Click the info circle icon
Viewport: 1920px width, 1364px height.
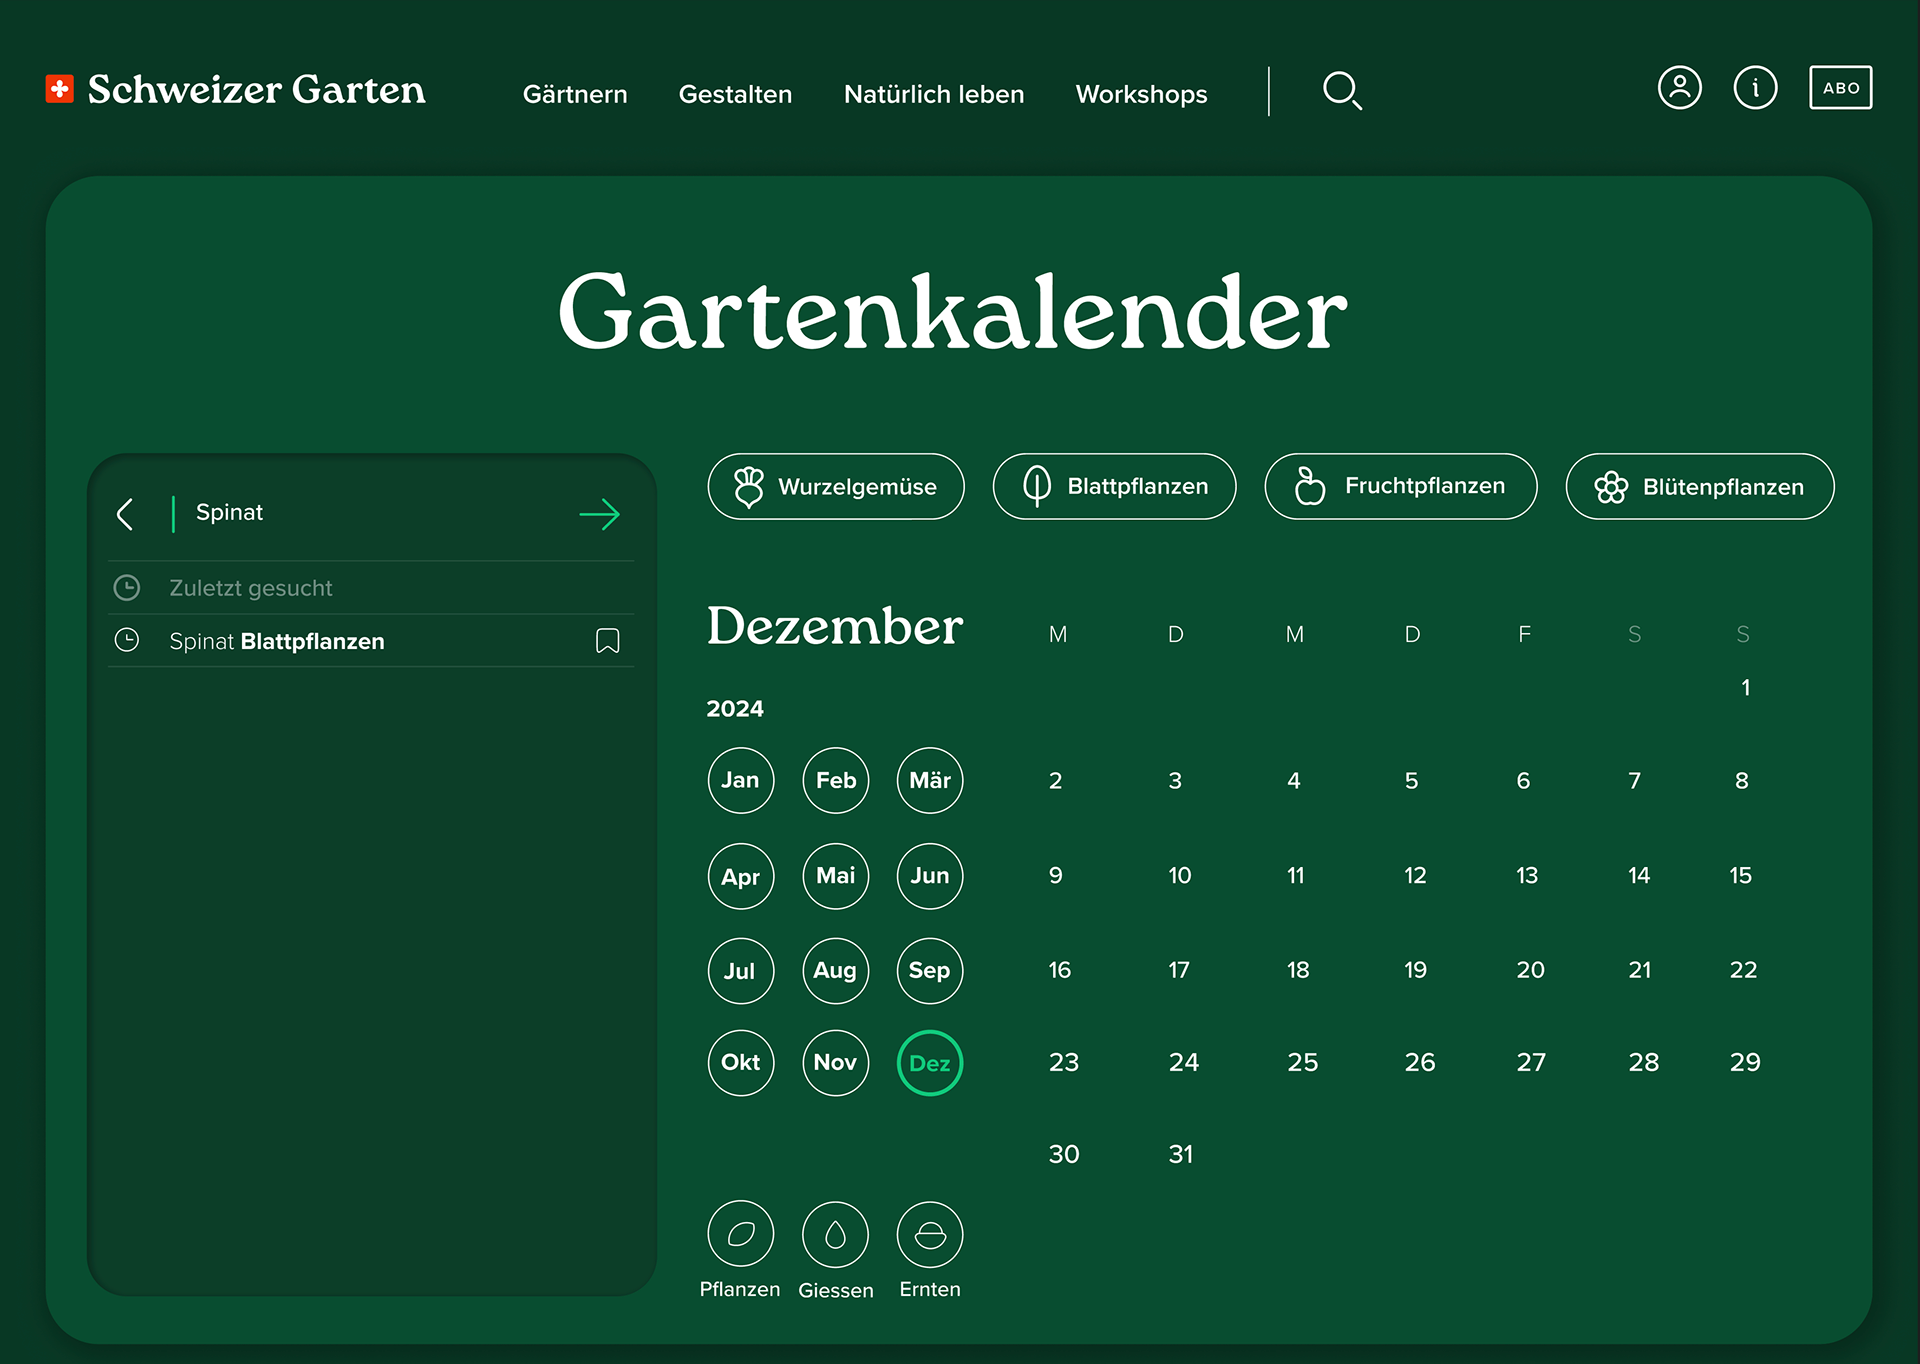[1754, 88]
